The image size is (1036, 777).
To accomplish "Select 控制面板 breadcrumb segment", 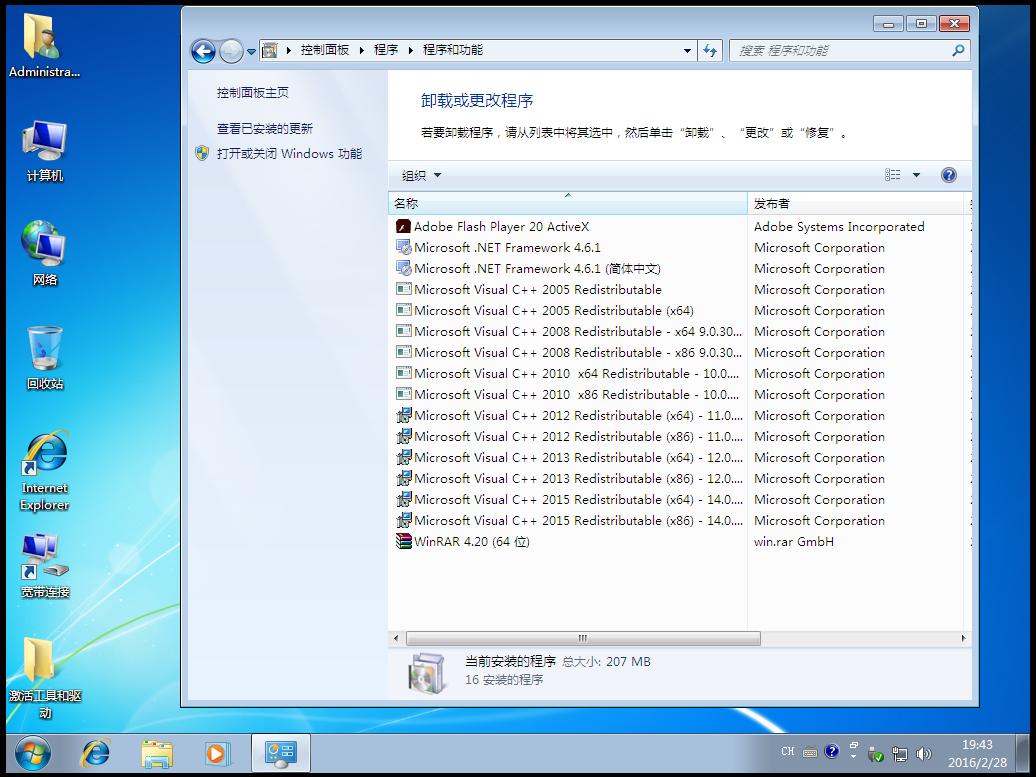I will pyautogui.click(x=324, y=50).
